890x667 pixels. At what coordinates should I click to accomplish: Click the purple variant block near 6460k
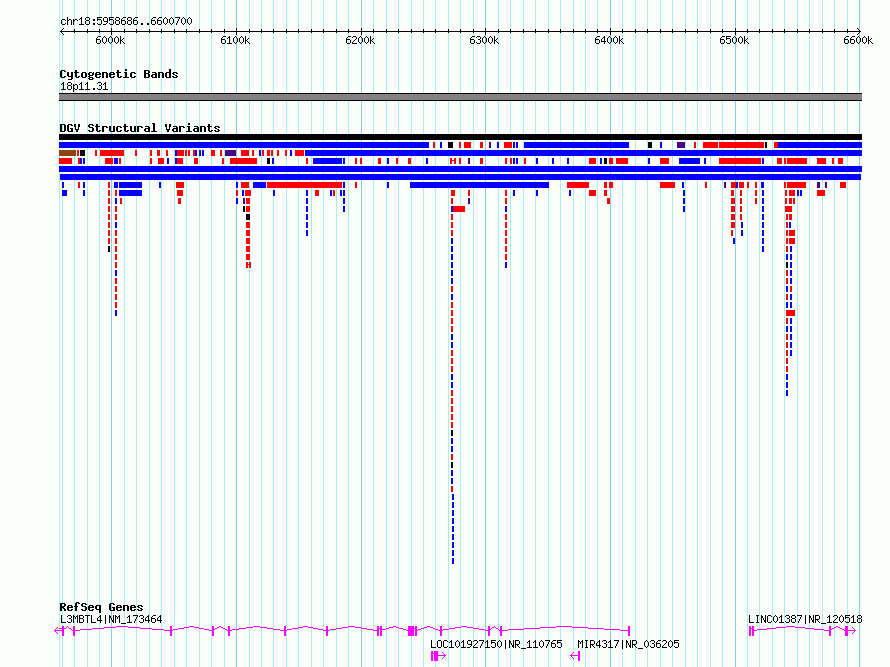tap(681, 145)
